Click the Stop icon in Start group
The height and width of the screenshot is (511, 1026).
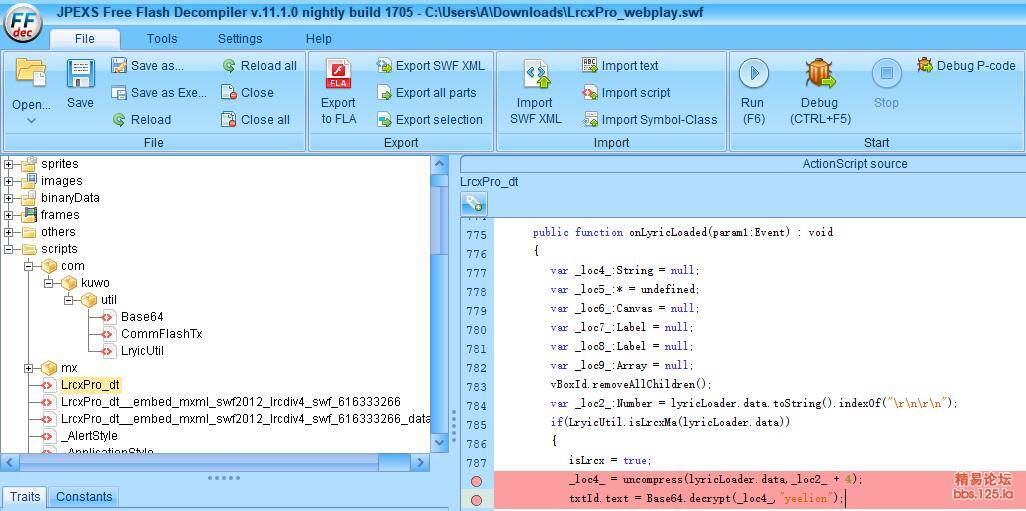(x=887, y=73)
